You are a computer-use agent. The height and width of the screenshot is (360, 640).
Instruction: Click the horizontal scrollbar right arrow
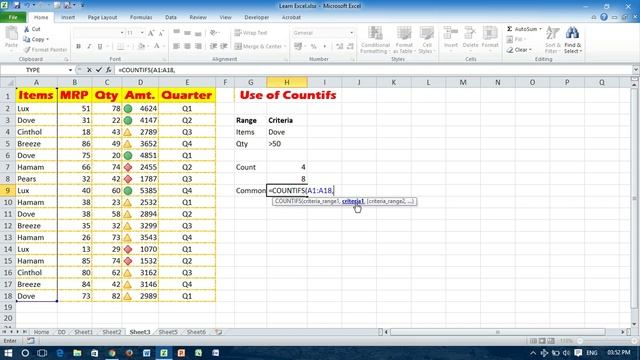[x=623, y=332]
